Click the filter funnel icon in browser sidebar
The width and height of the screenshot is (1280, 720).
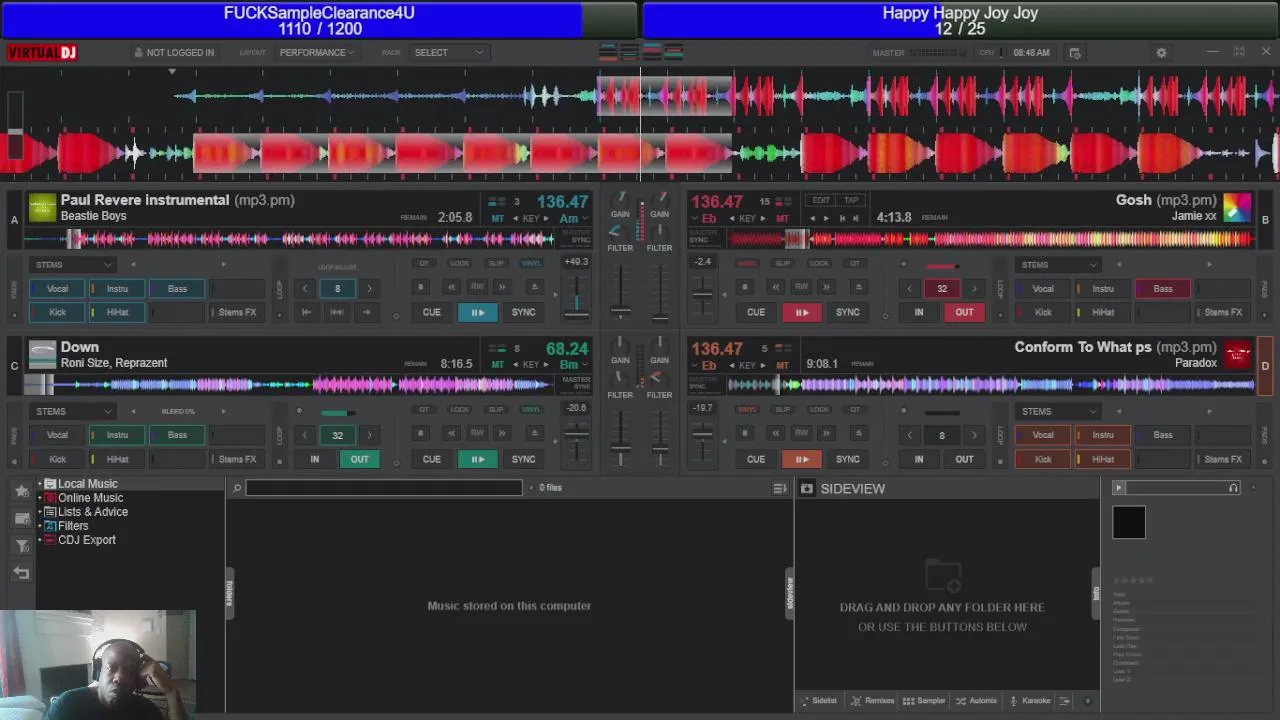coord(21,545)
